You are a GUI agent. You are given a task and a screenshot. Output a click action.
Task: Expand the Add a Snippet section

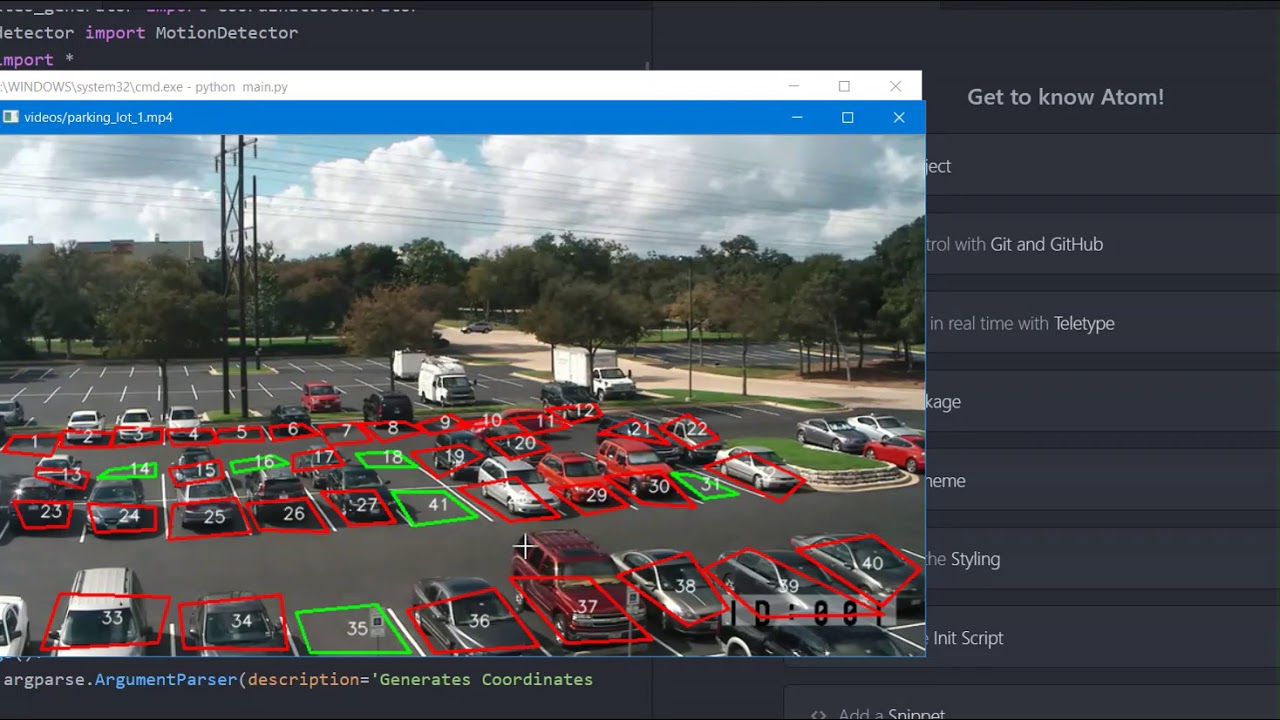coord(1032,705)
